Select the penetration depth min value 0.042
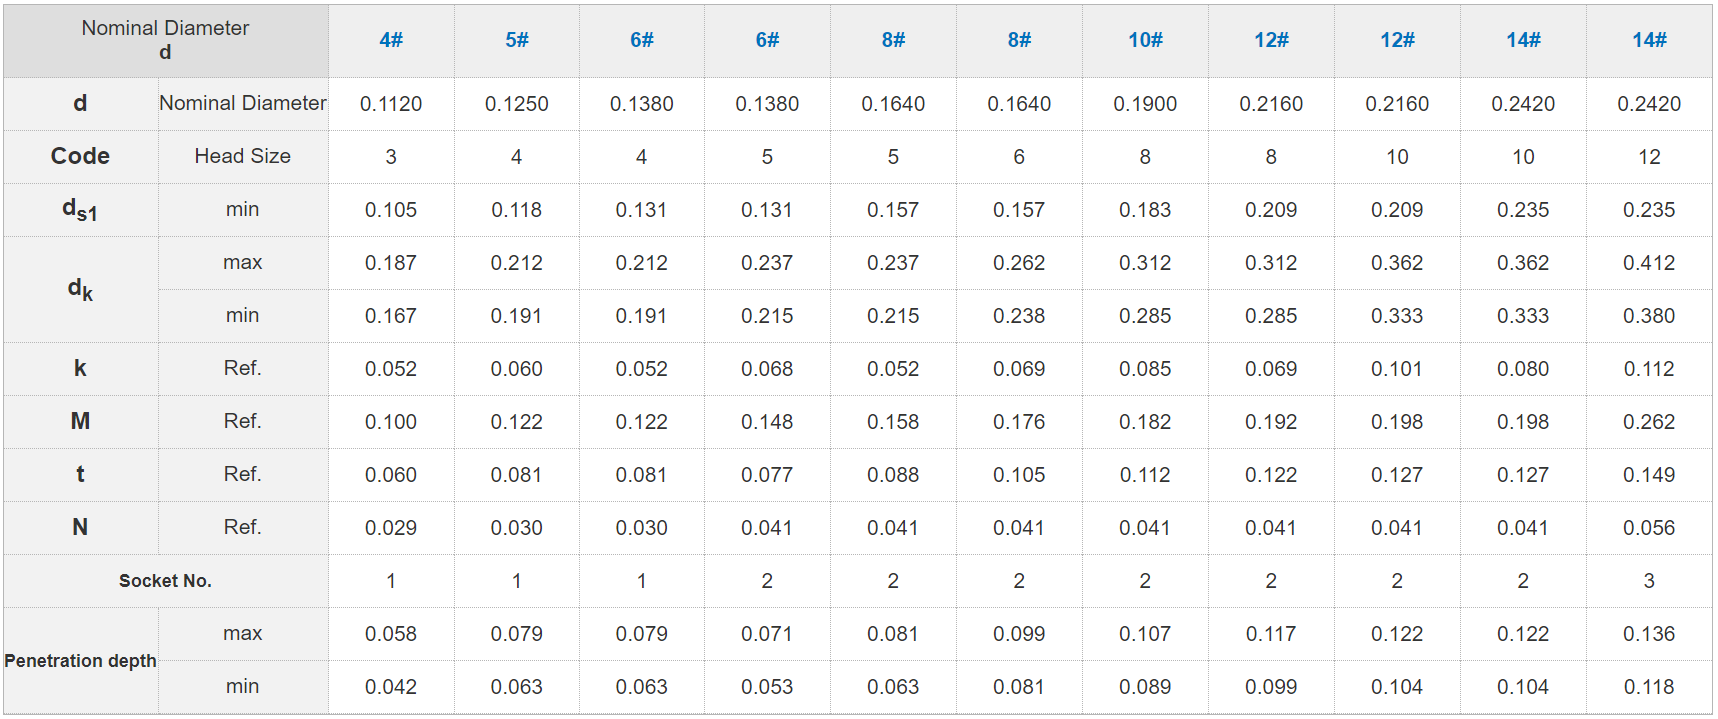 (x=391, y=687)
